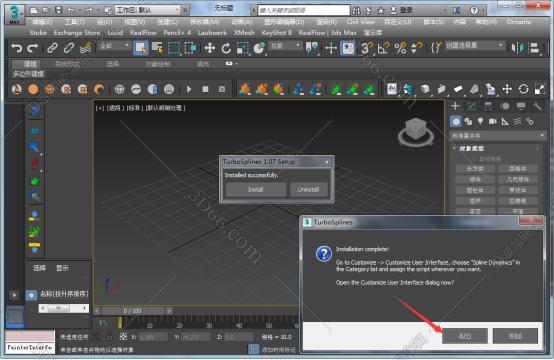
Task: Select the Select and Rotate tool
Action: pyautogui.click(x=226, y=48)
